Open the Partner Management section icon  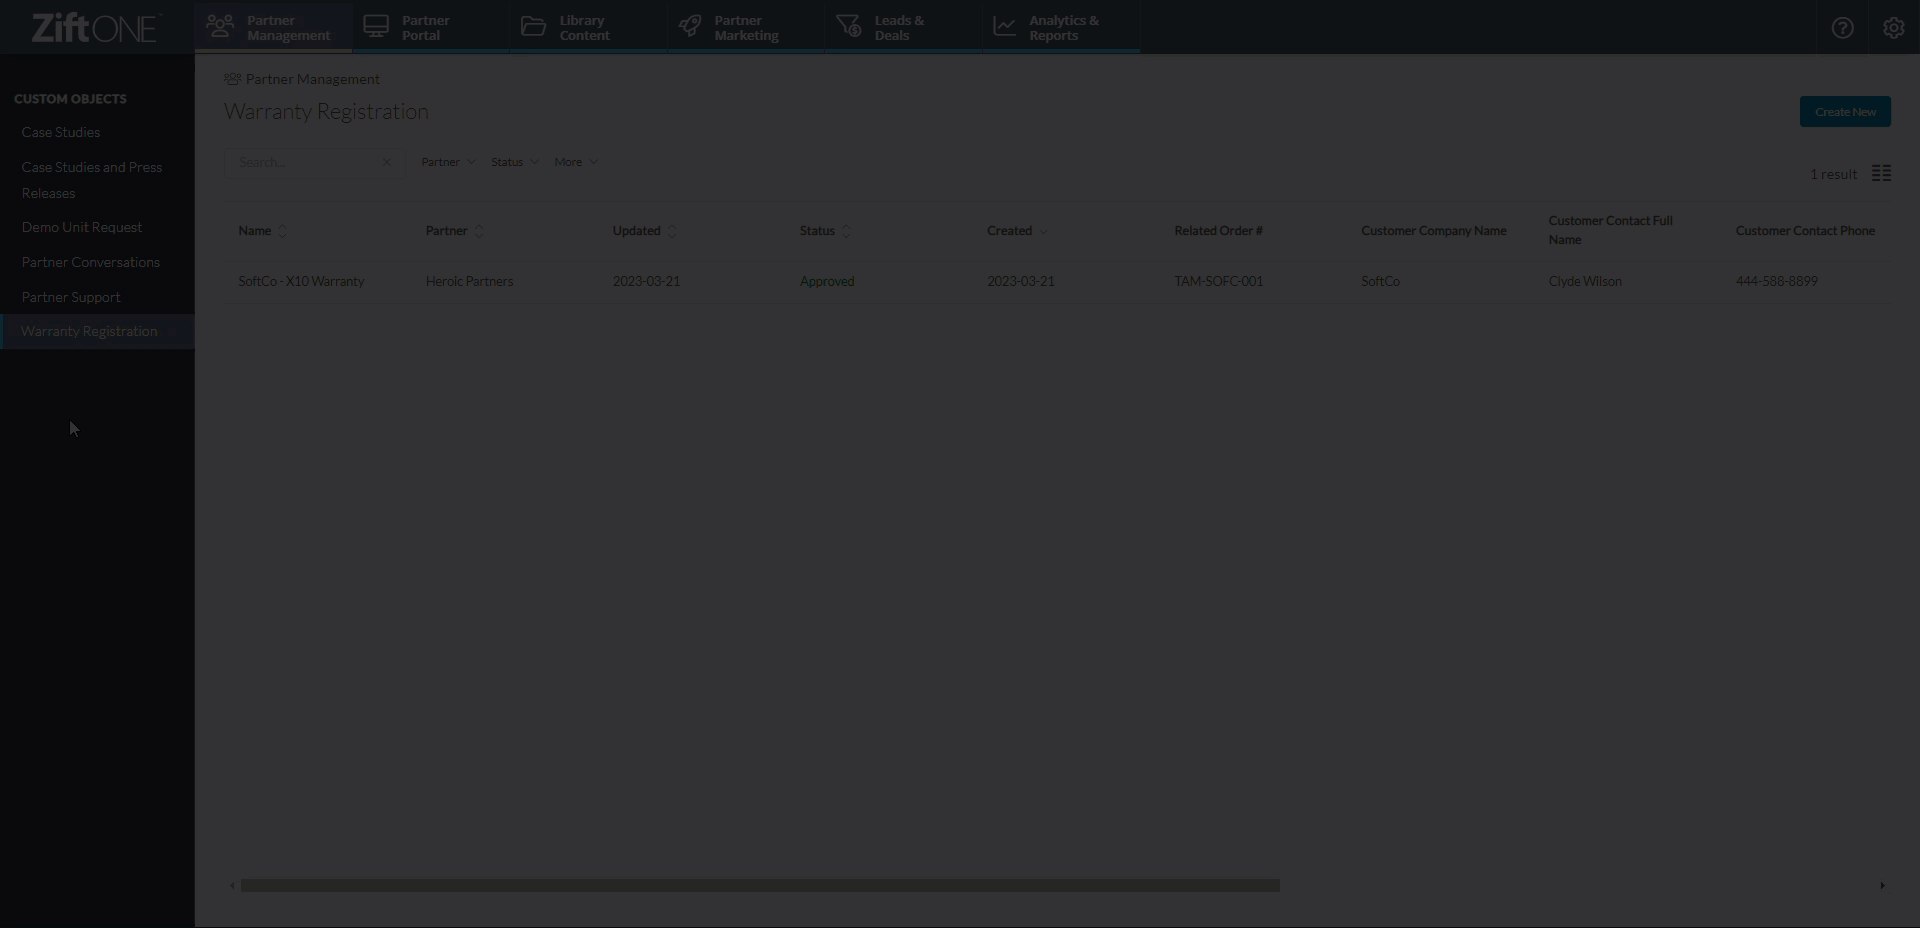(x=221, y=25)
